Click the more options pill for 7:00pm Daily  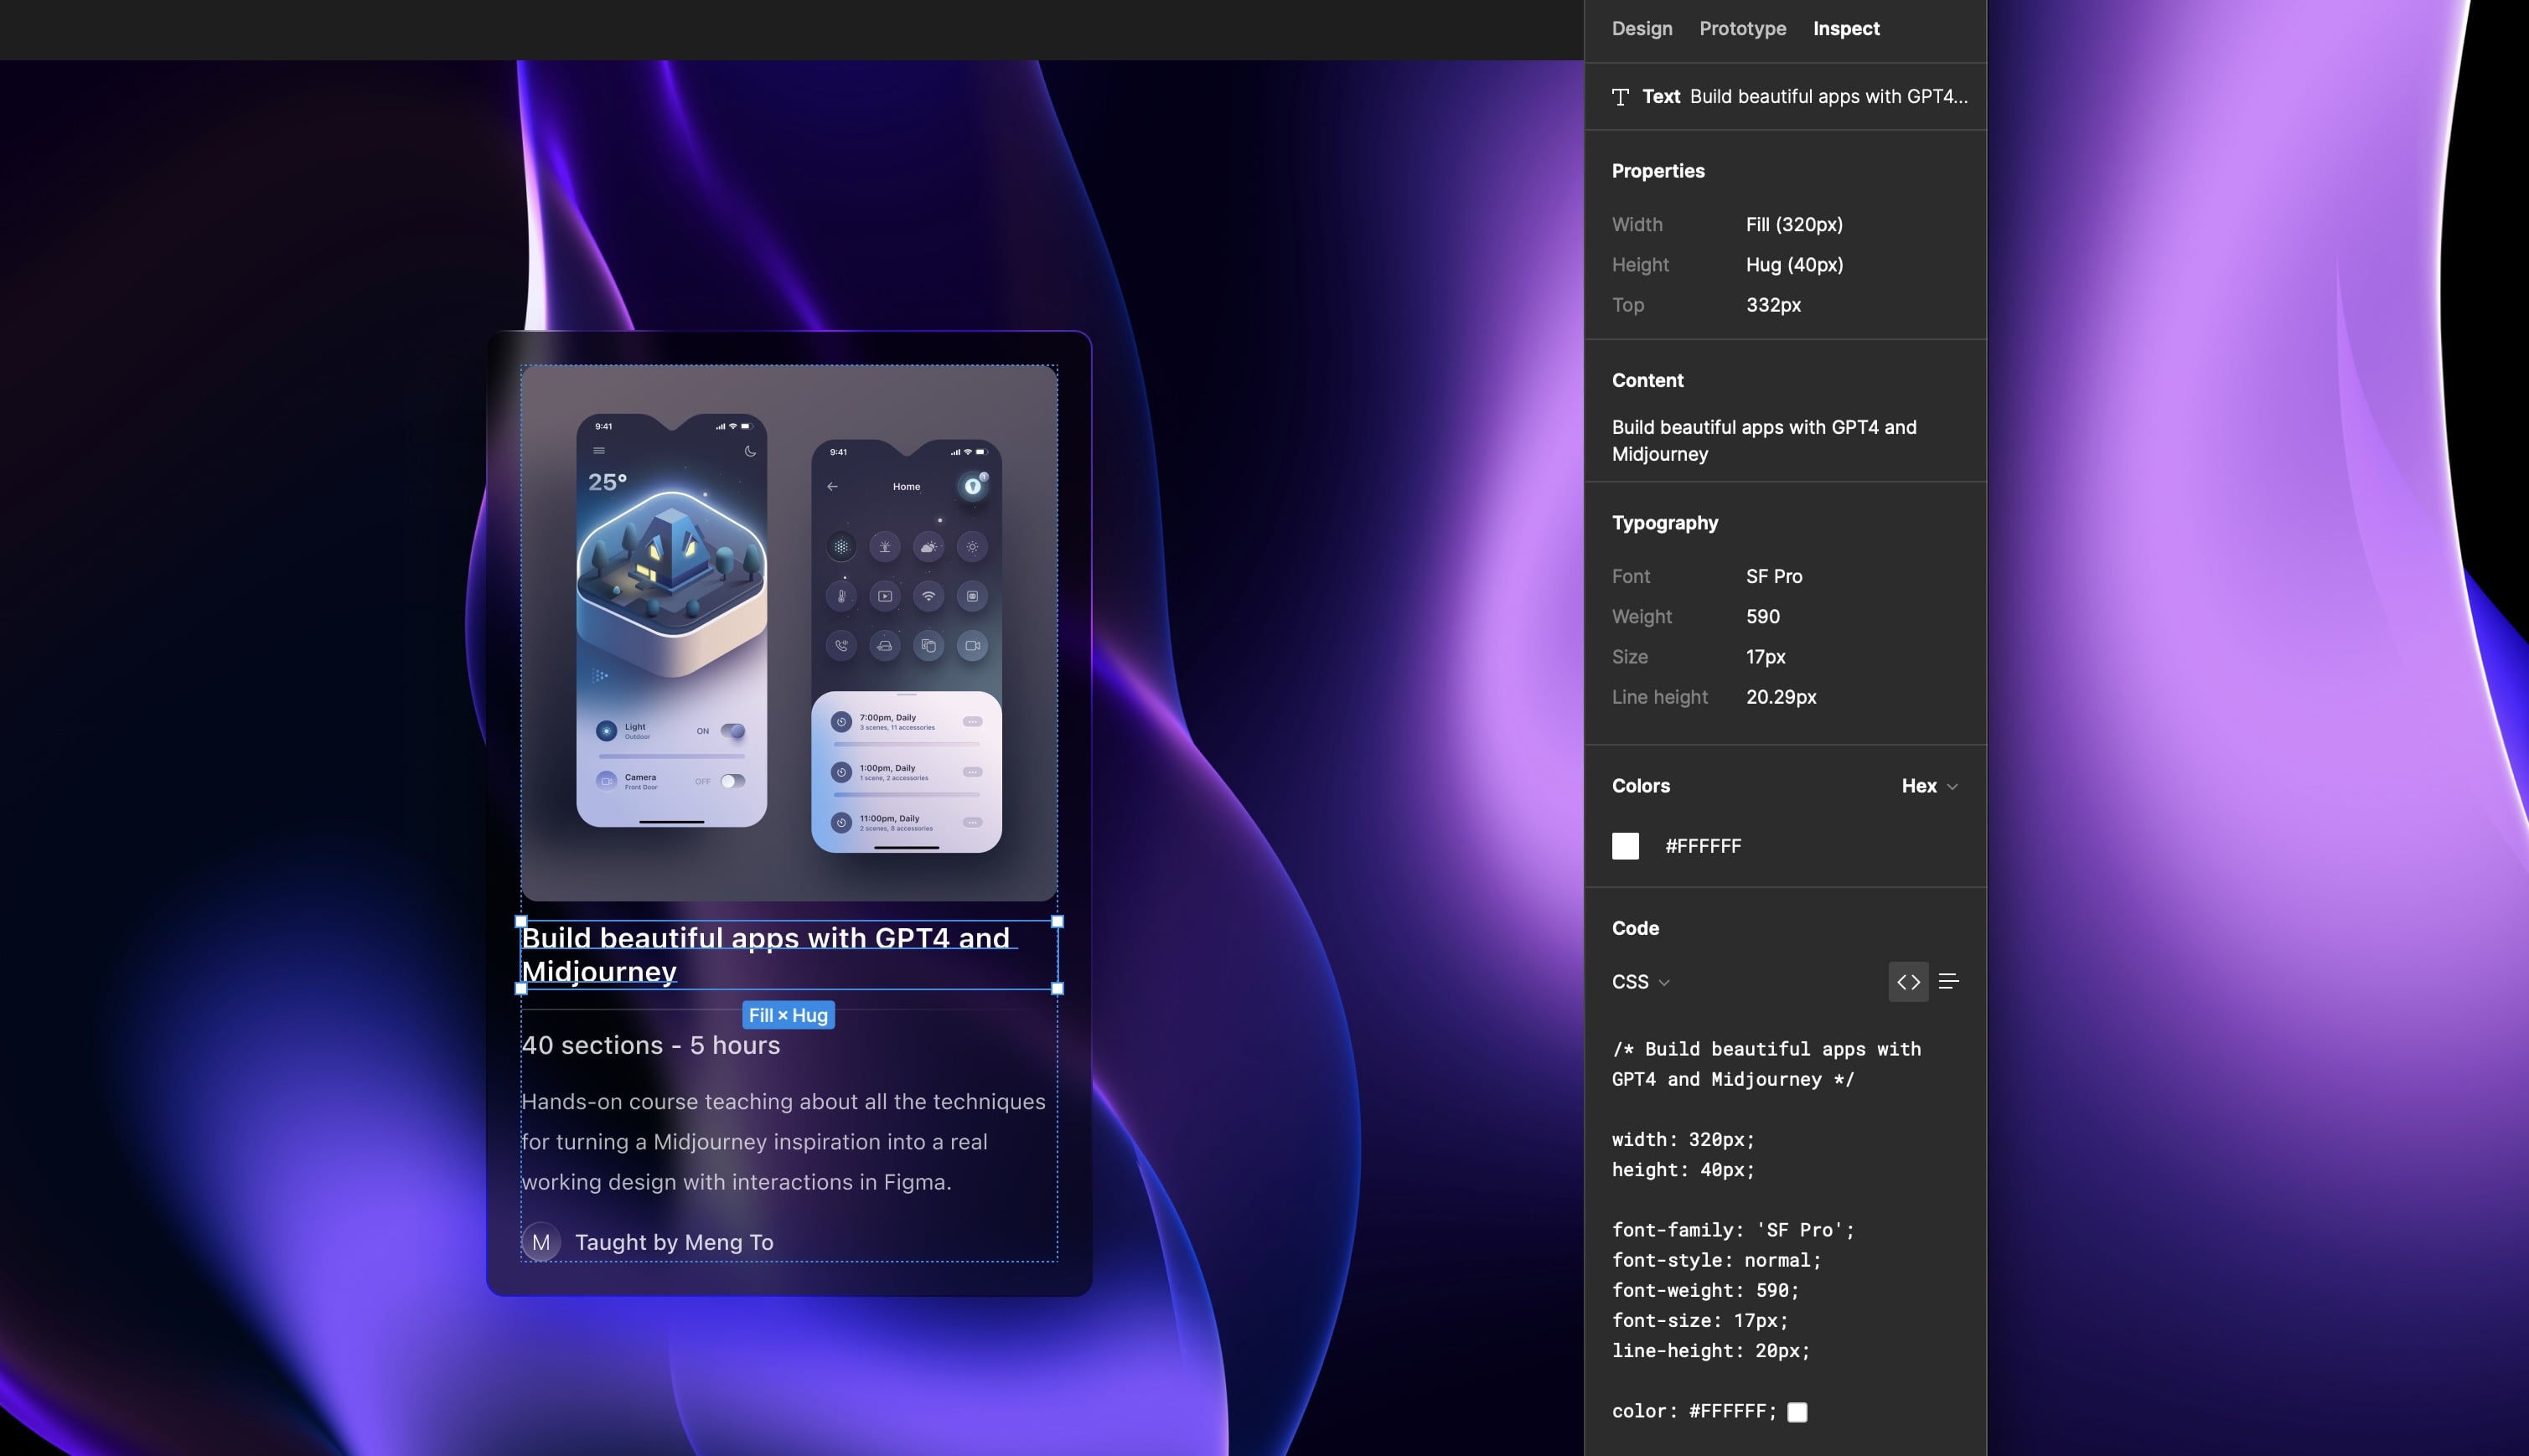pyautogui.click(x=972, y=722)
